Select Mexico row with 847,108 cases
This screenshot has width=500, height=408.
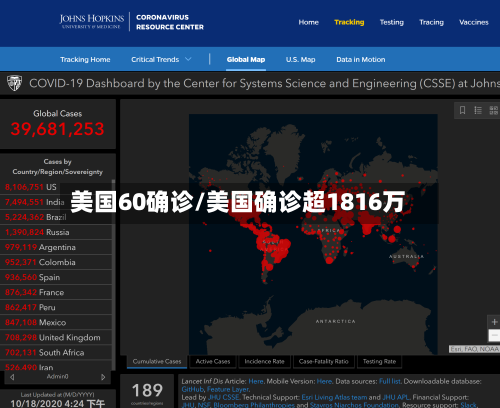coord(56,322)
